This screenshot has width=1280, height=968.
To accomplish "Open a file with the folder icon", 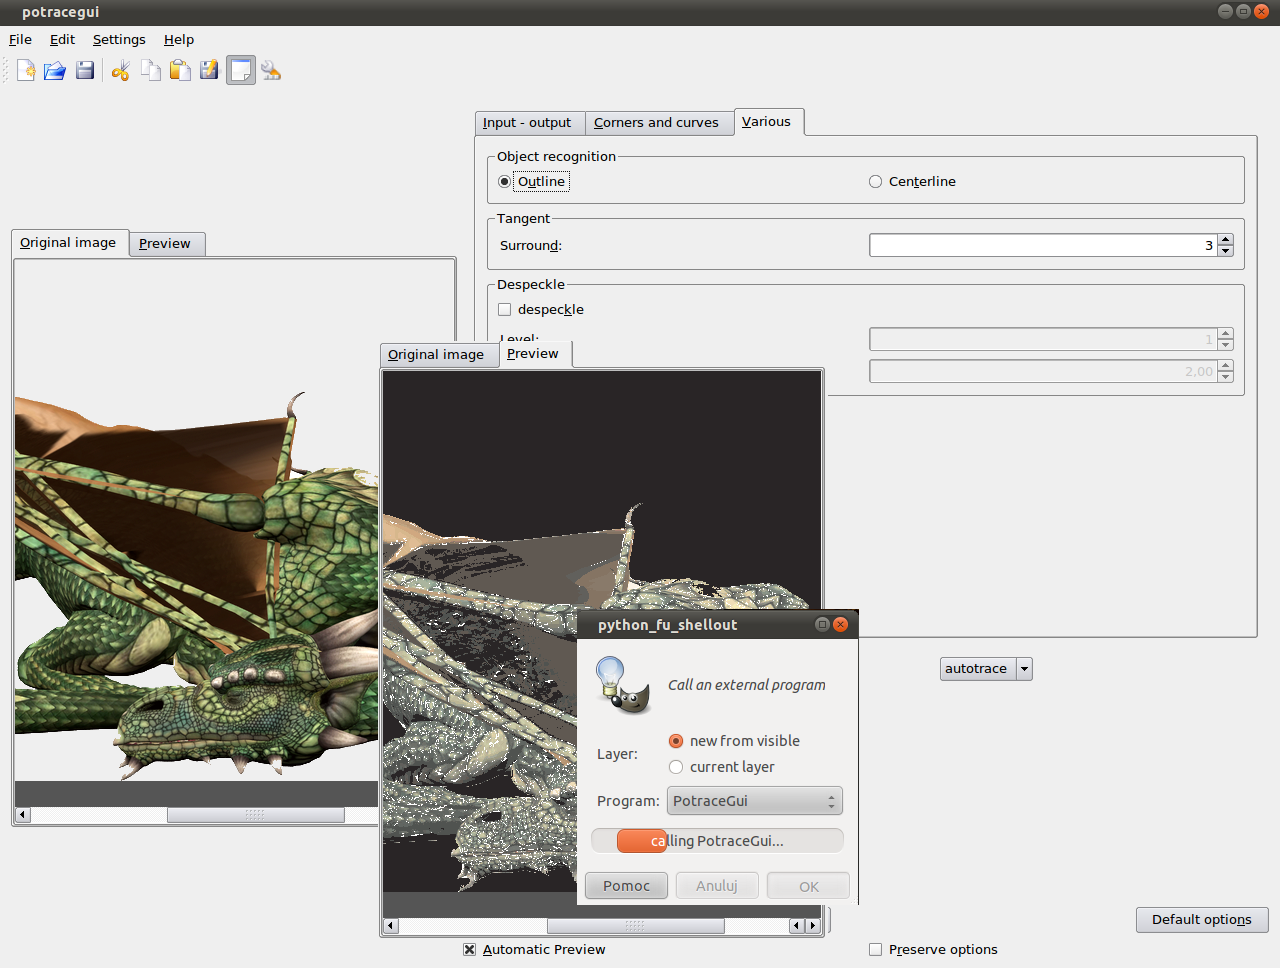I will [55, 70].
